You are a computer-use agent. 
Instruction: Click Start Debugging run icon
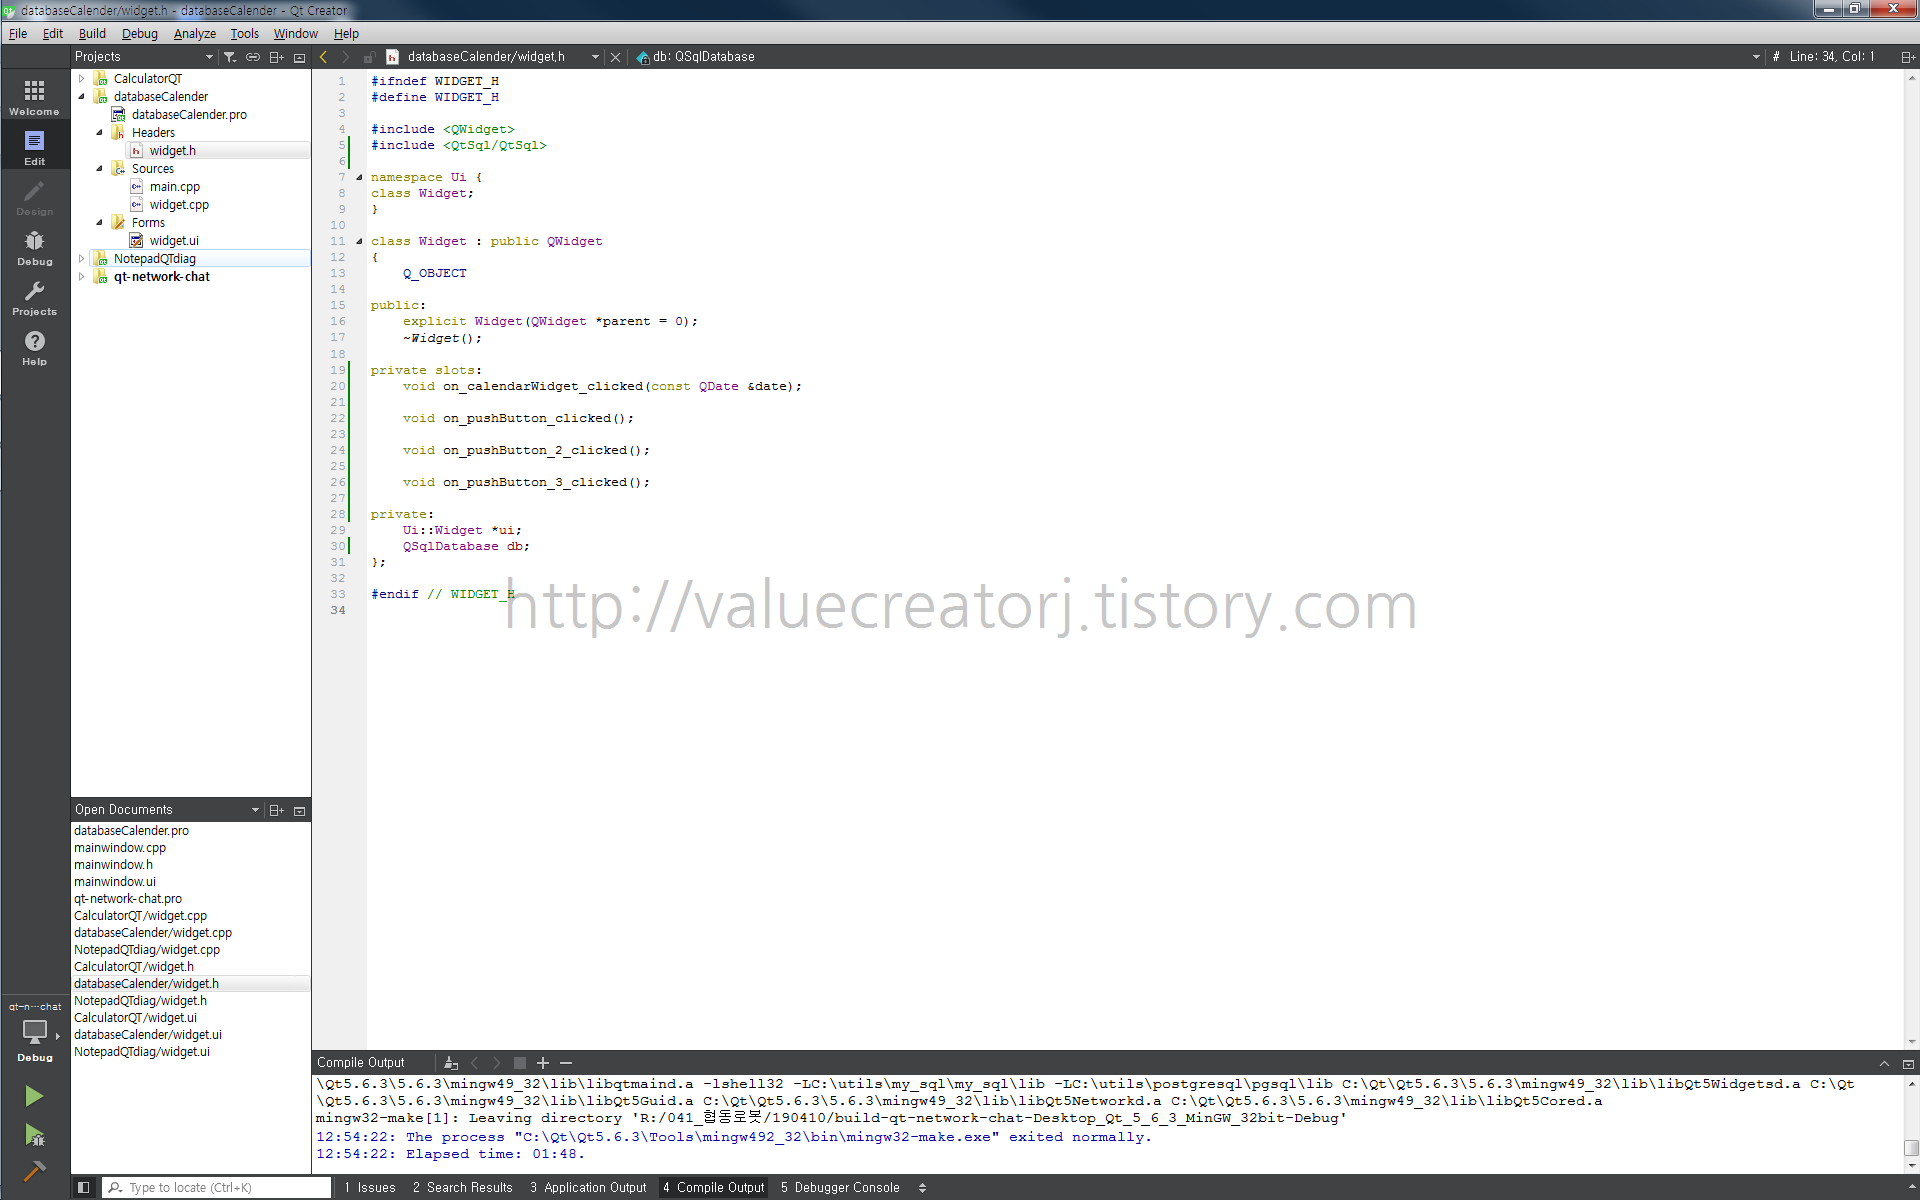coord(34,1135)
